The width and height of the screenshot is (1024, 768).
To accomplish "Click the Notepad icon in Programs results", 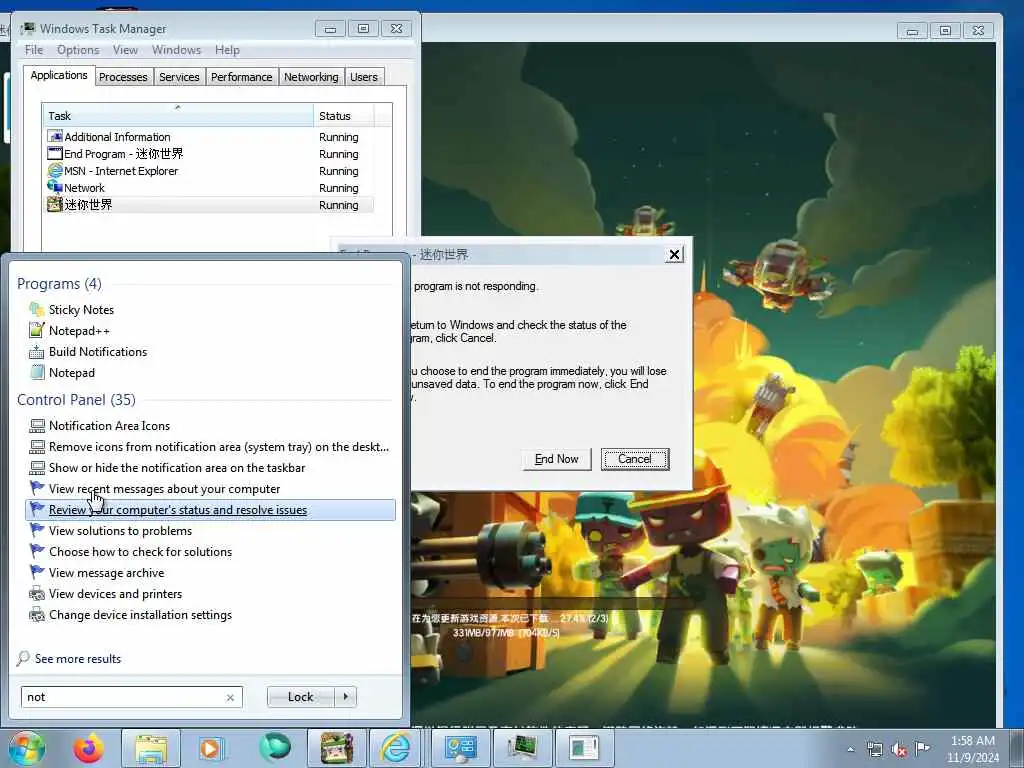I will click(37, 372).
